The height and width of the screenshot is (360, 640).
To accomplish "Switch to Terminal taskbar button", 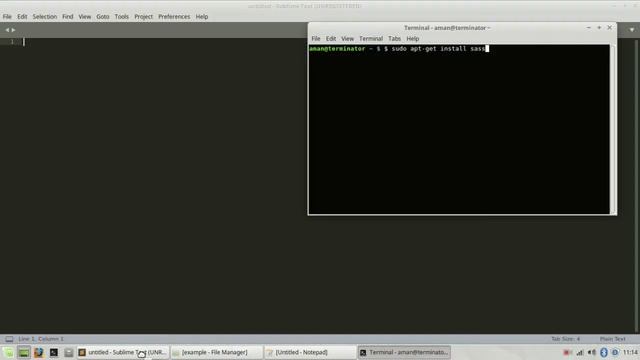I will pyautogui.click(x=404, y=352).
